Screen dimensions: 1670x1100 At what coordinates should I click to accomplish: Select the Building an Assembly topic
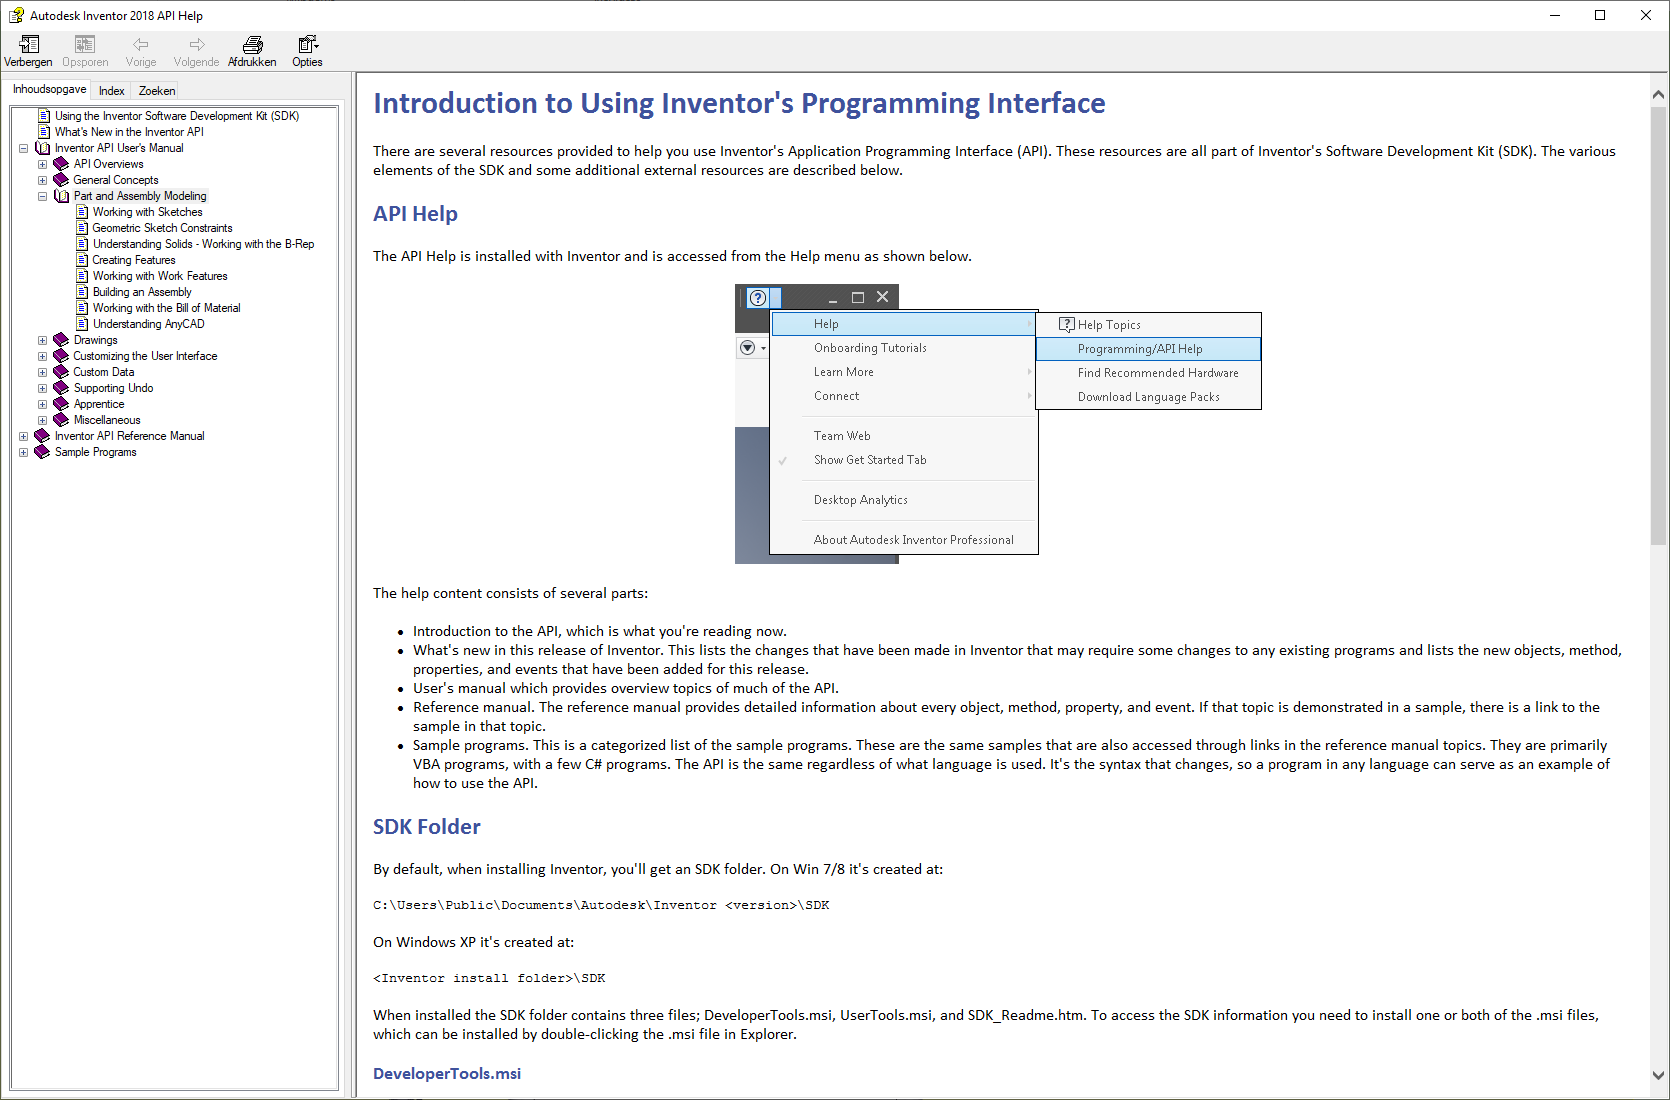(x=142, y=291)
